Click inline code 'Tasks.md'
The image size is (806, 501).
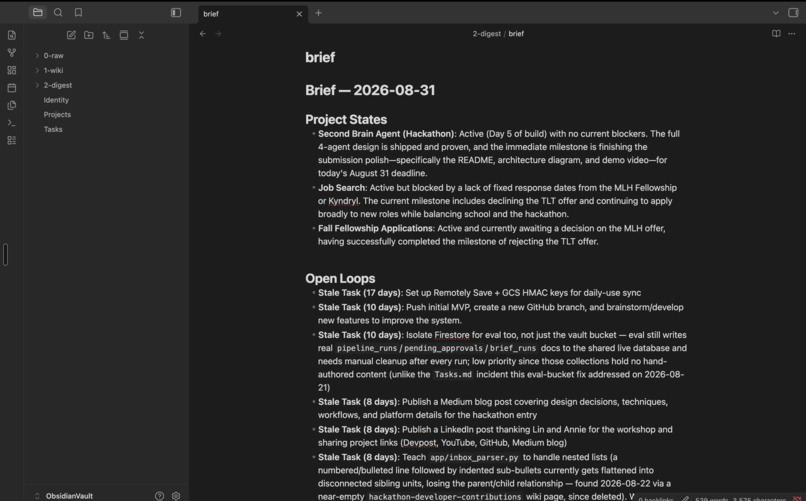point(453,375)
